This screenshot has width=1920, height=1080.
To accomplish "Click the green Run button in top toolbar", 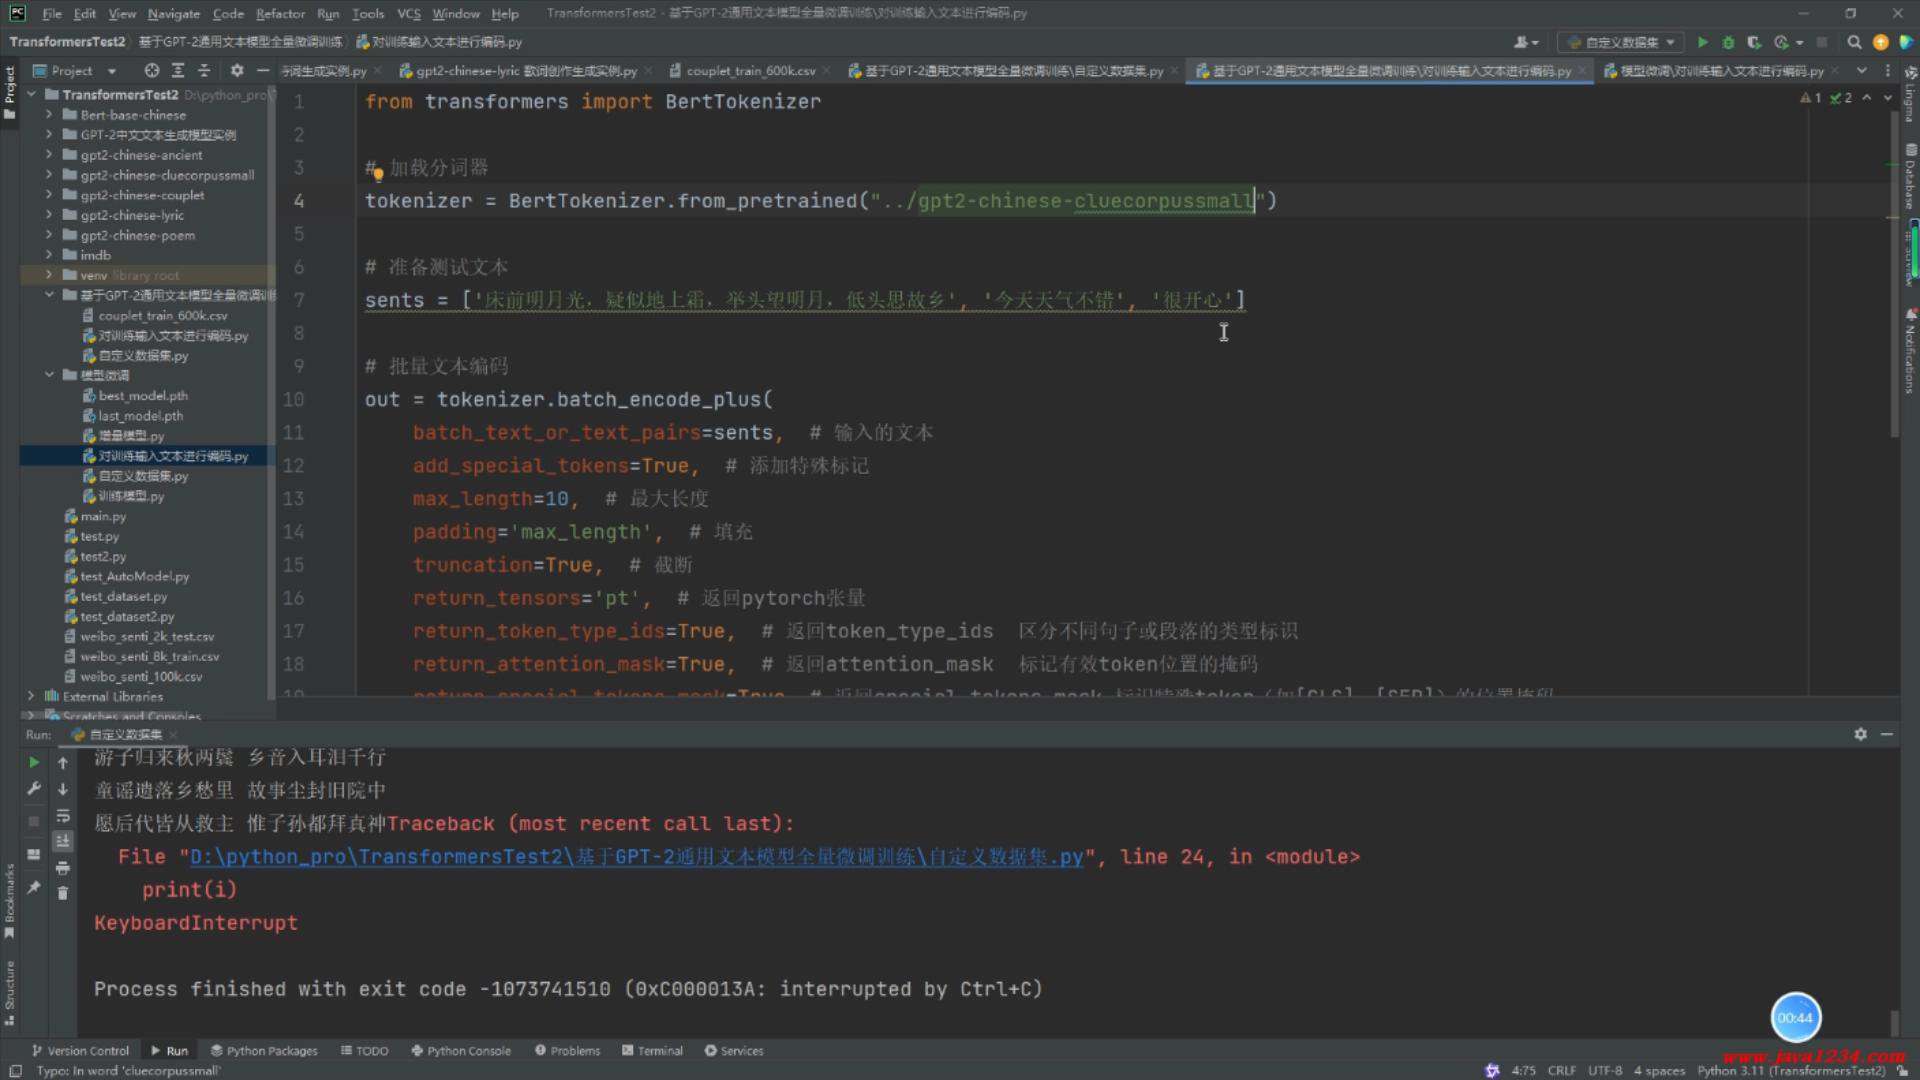I will point(1703,42).
